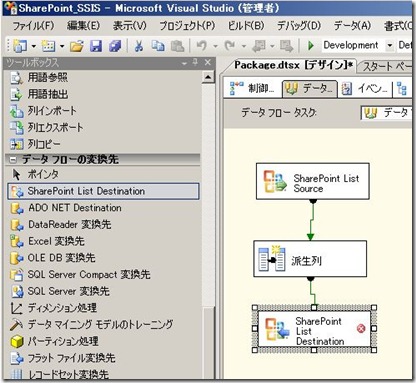The width and height of the screenshot is (416, 383).
Task: Click データ フローの変換先 section header text
Action: tap(70, 160)
